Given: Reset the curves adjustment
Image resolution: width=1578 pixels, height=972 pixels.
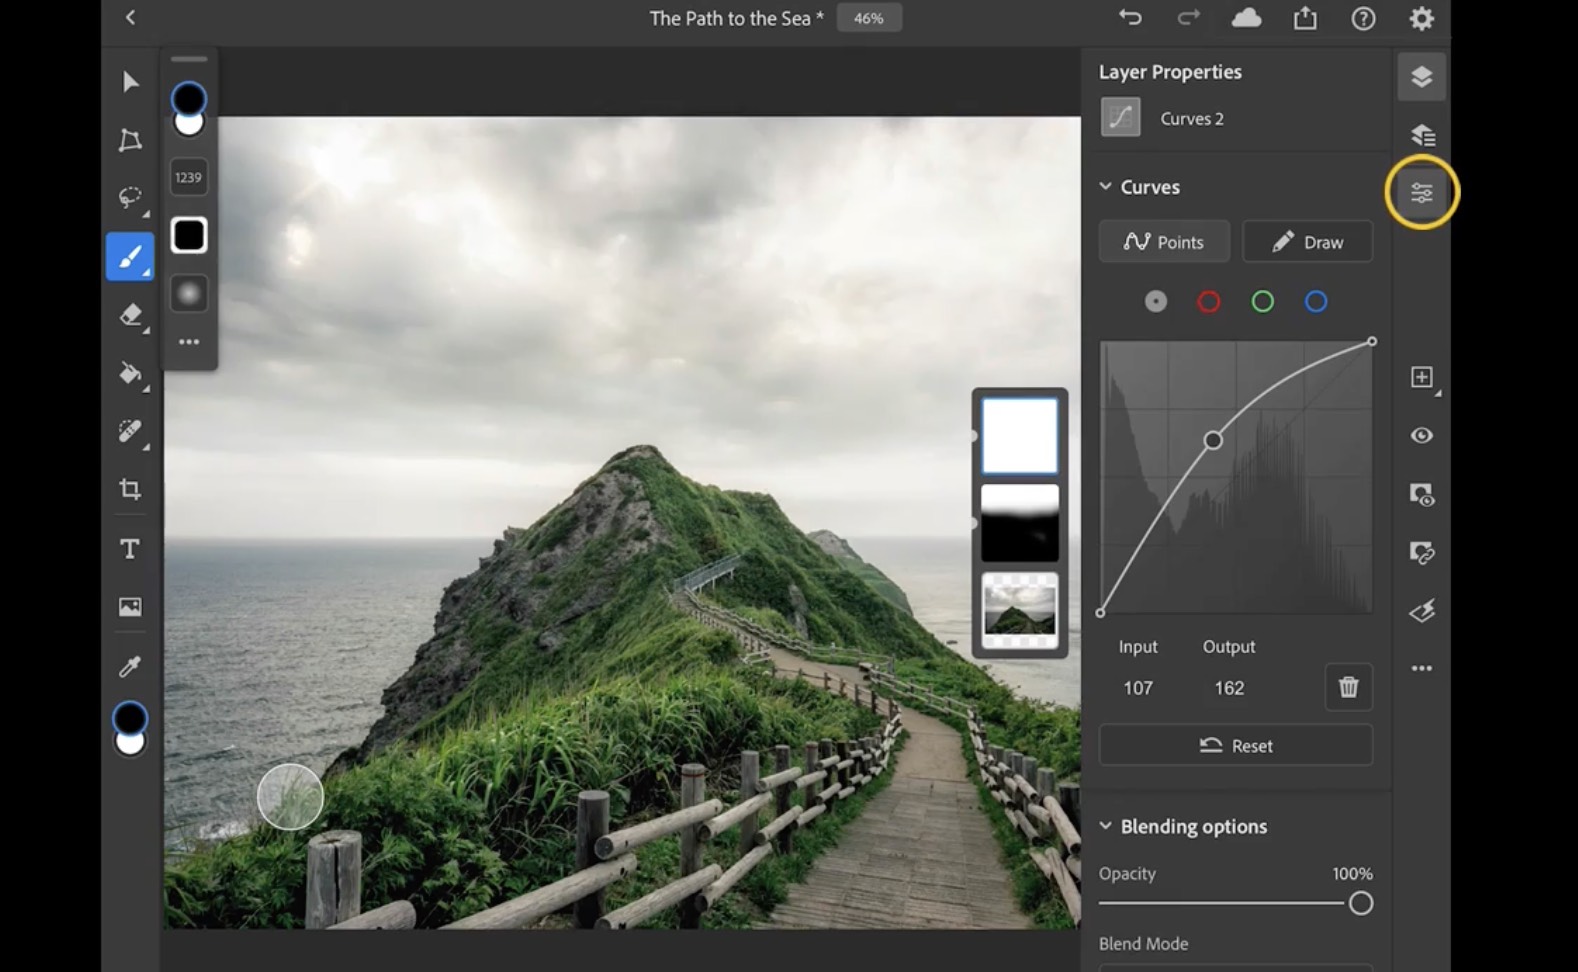Looking at the screenshot, I should pos(1236,745).
